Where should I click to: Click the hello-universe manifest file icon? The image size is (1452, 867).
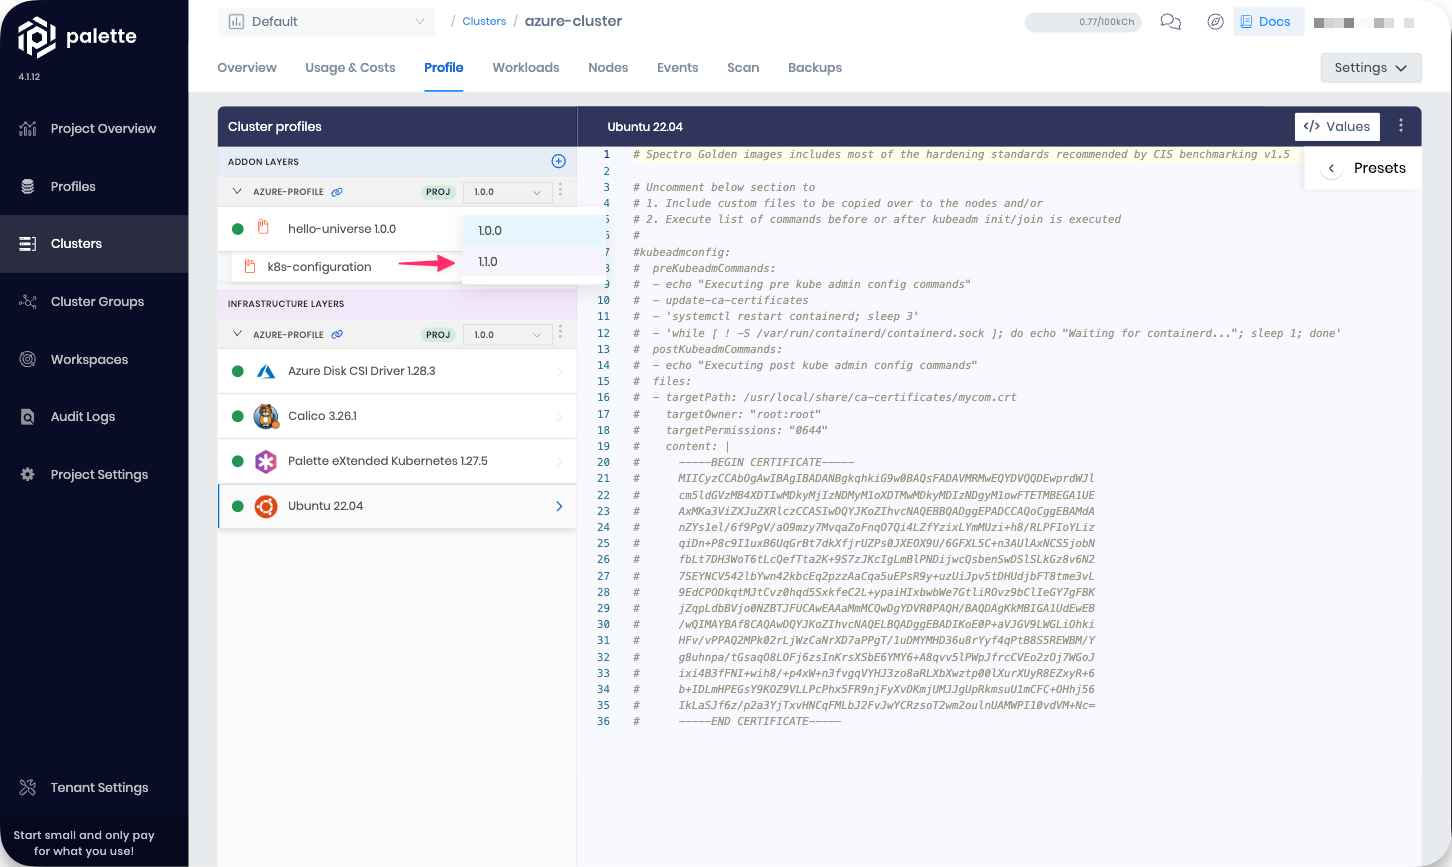point(263,228)
